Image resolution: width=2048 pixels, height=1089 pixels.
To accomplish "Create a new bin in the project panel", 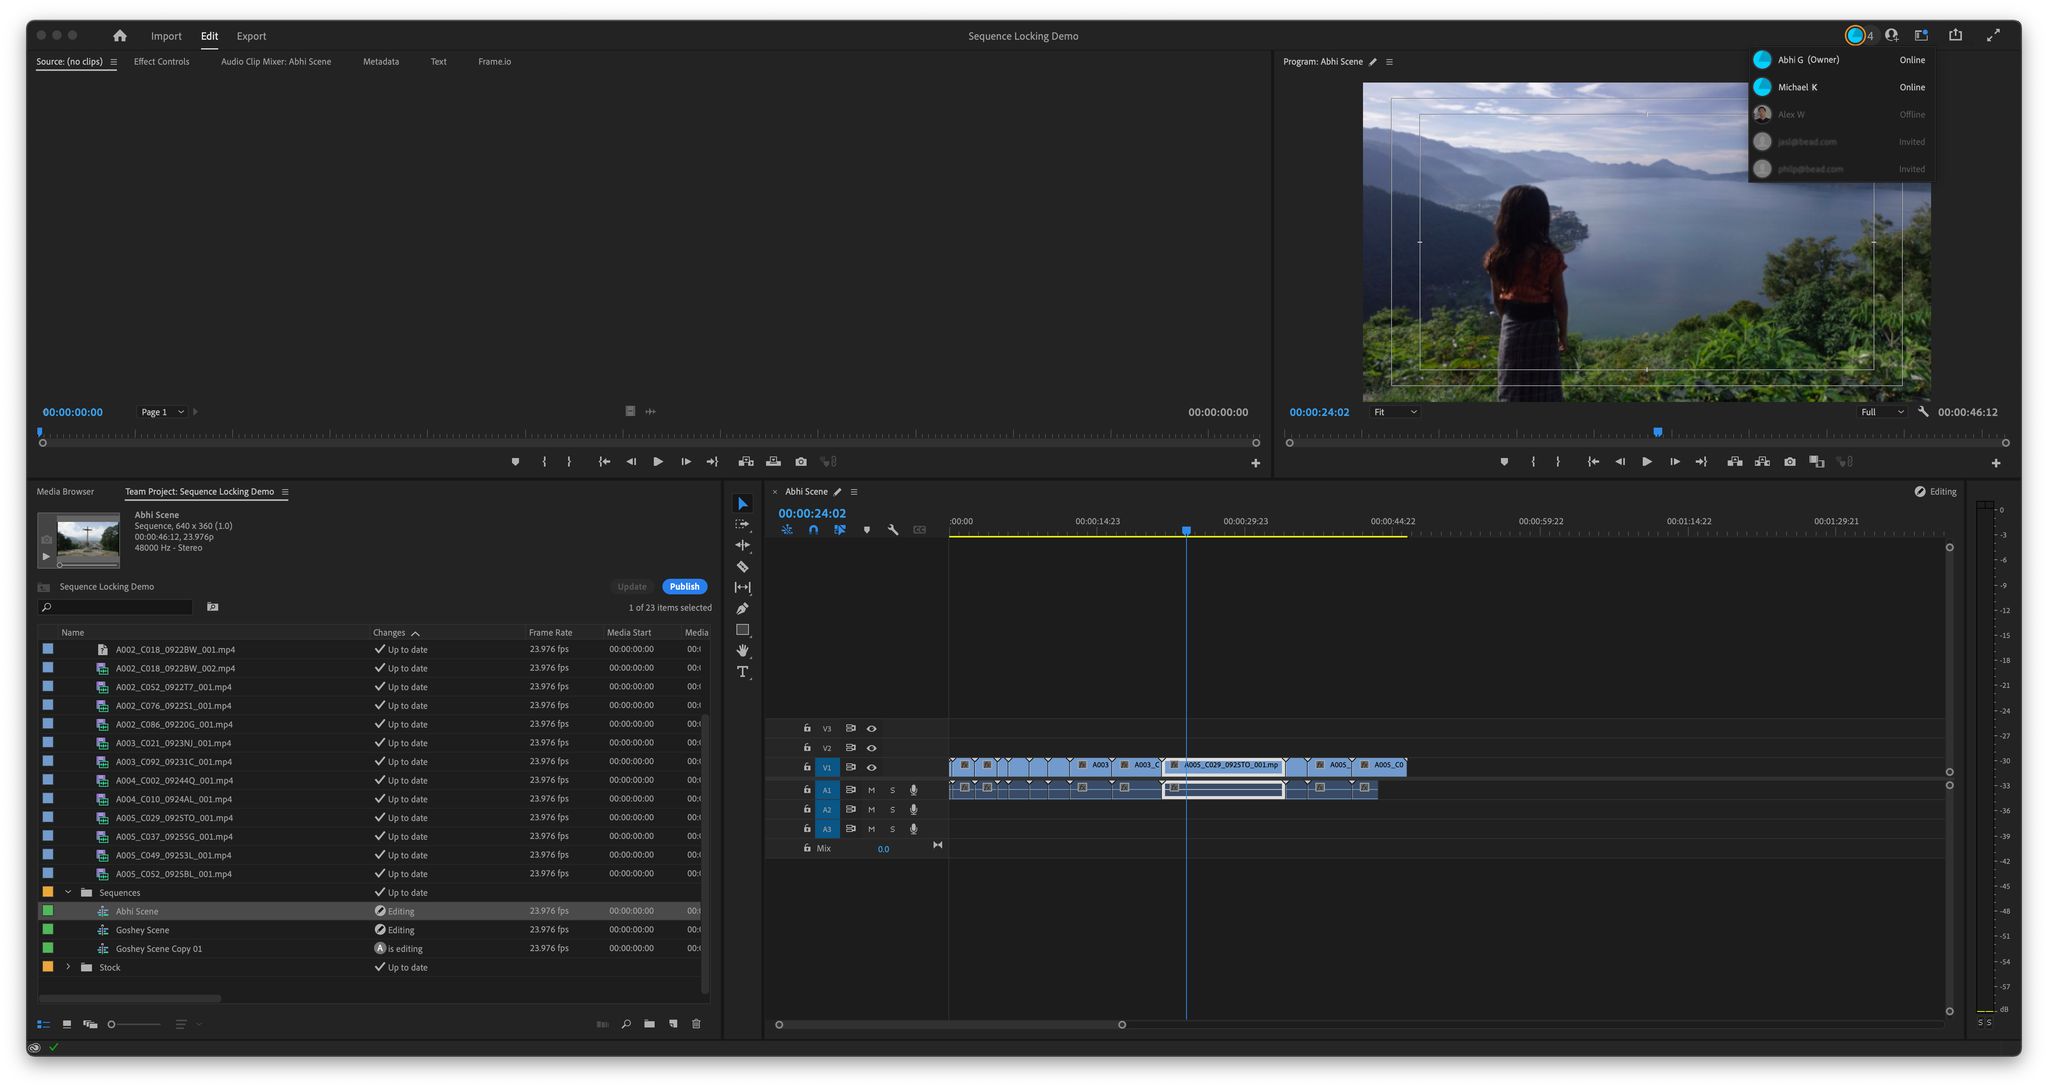I will (x=649, y=1023).
